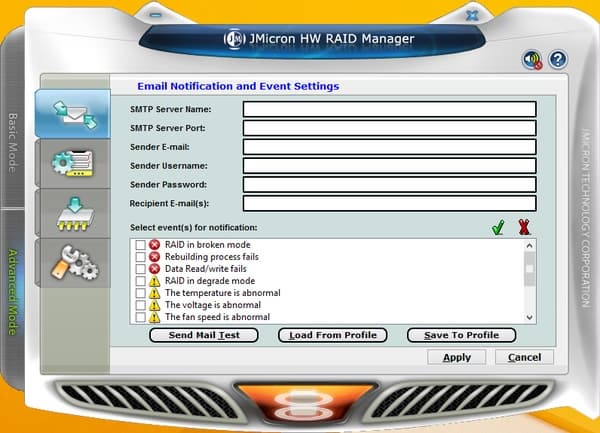The image size is (600, 433).
Task: Click the warning icon for fan speed is abnormal
Action: (155, 317)
